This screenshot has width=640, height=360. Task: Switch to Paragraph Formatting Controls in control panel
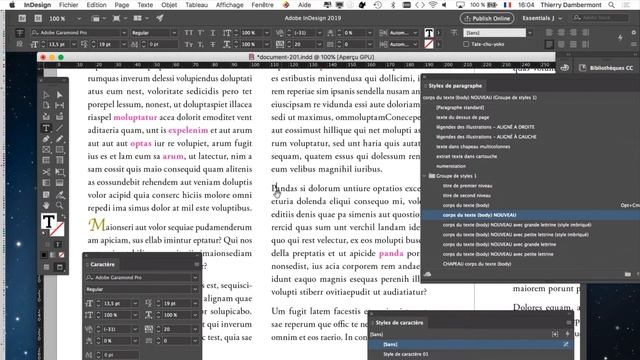[x=20, y=44]
